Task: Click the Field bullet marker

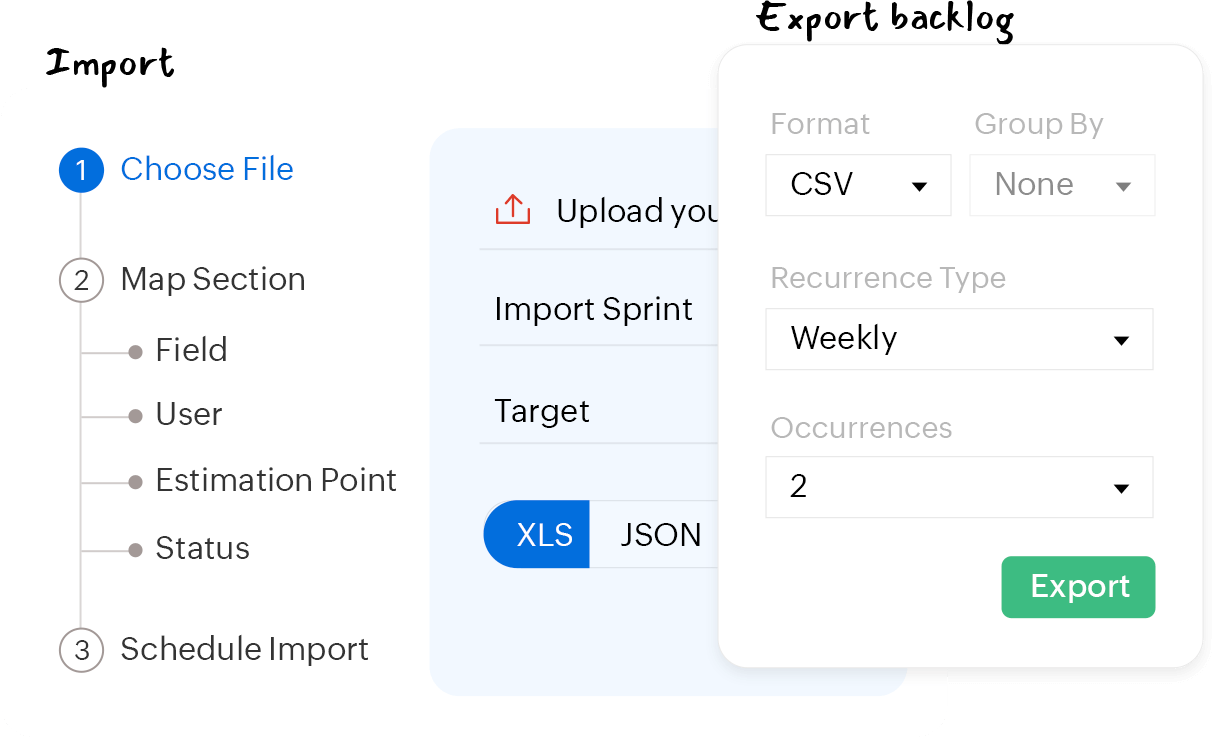Action: 135,352
